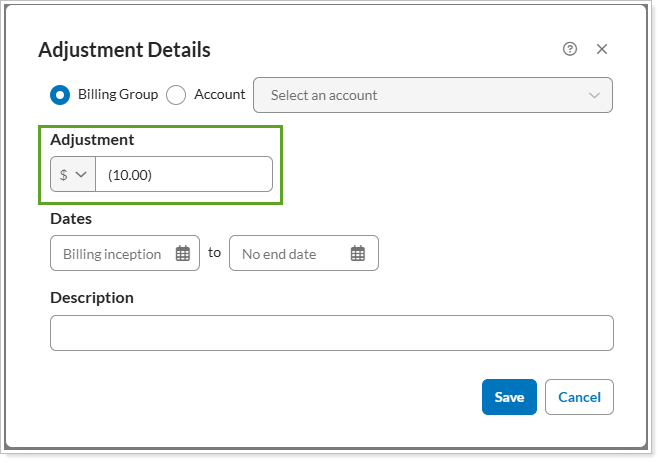Expand the account dropdown chevron arrow
Screen dimensions: 661x463
pyautogui.click(x=595, y=96)
